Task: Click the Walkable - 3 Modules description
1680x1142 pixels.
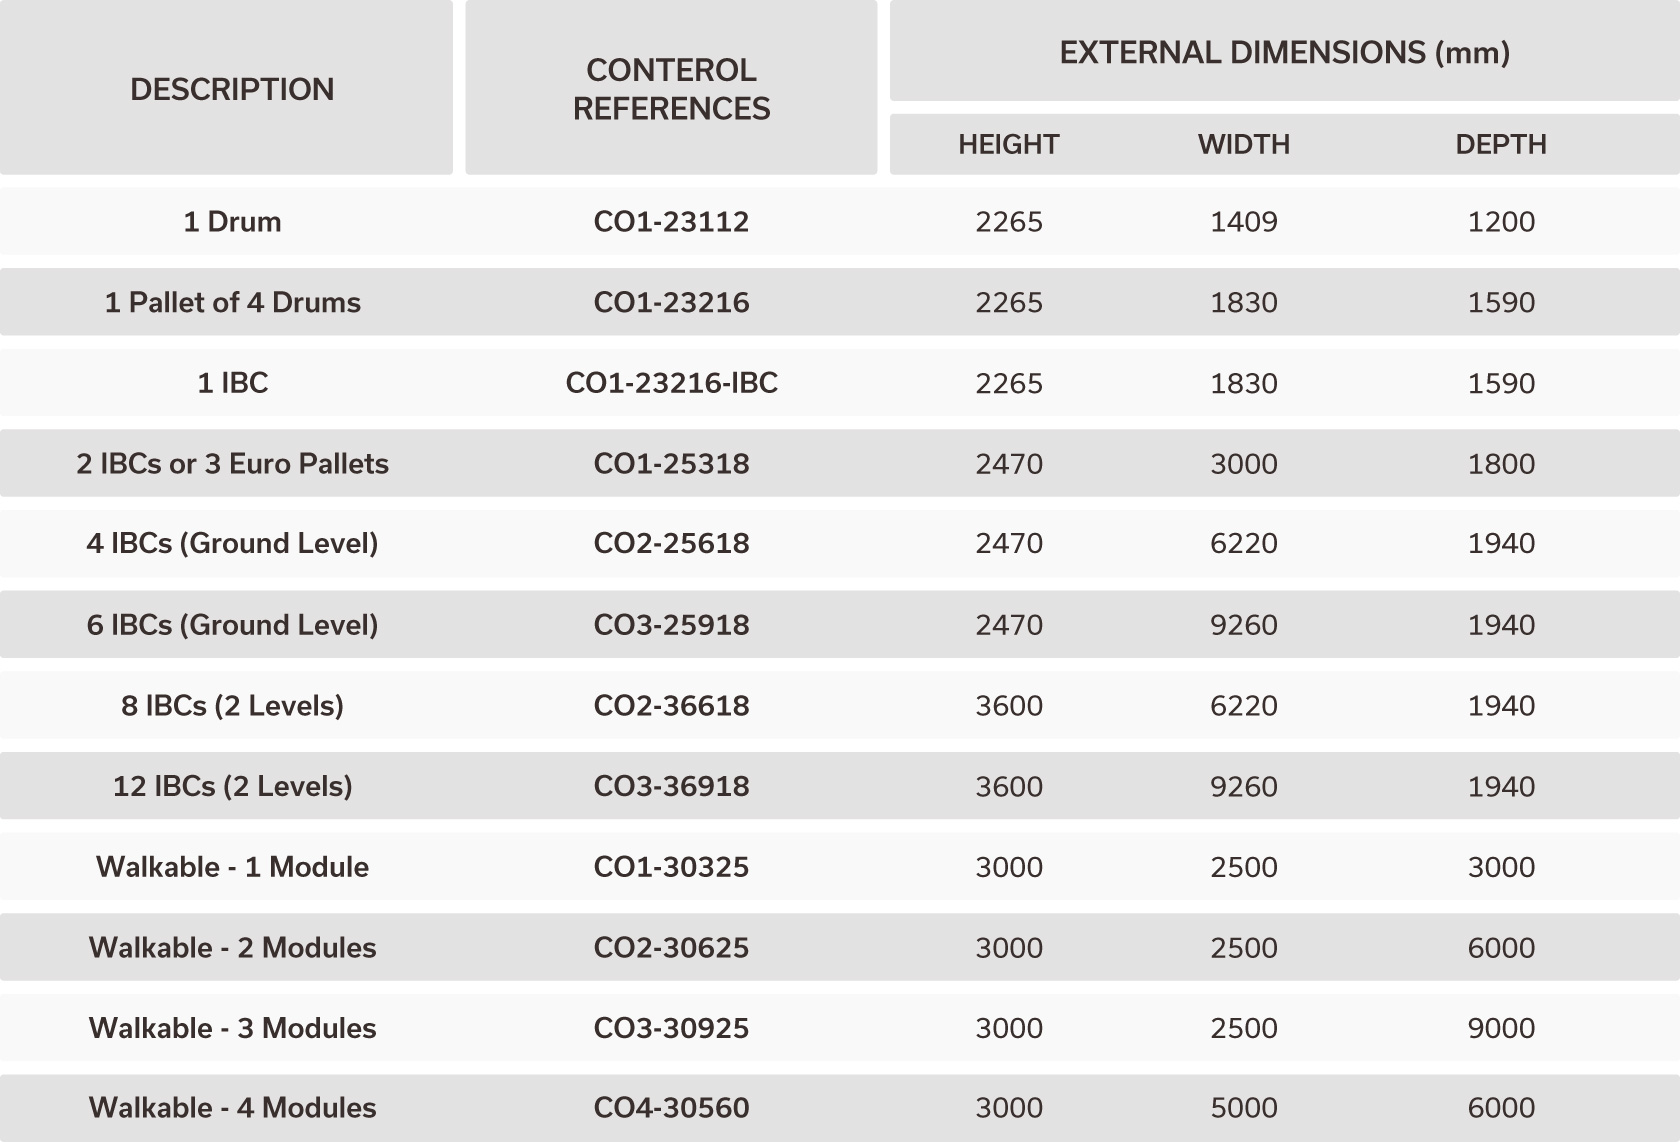Action: 232,1028
